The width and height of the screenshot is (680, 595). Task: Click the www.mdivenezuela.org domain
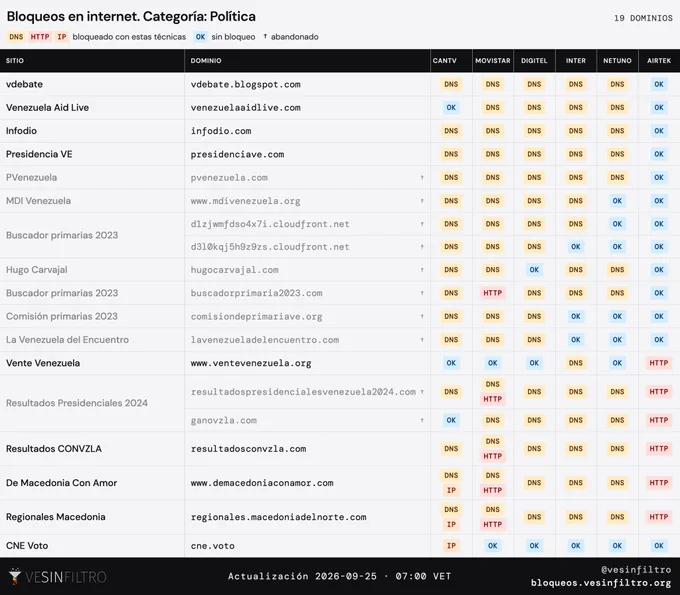pos(245,201)
